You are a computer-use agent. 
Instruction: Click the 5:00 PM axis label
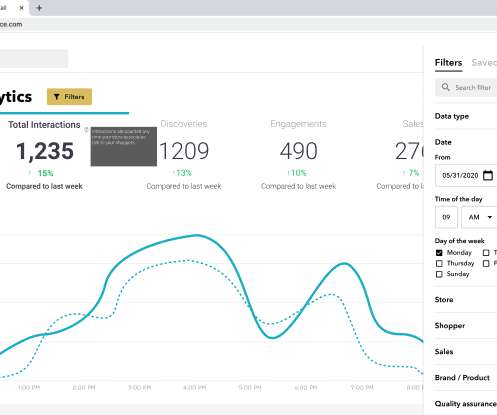(x=250, y=388)
